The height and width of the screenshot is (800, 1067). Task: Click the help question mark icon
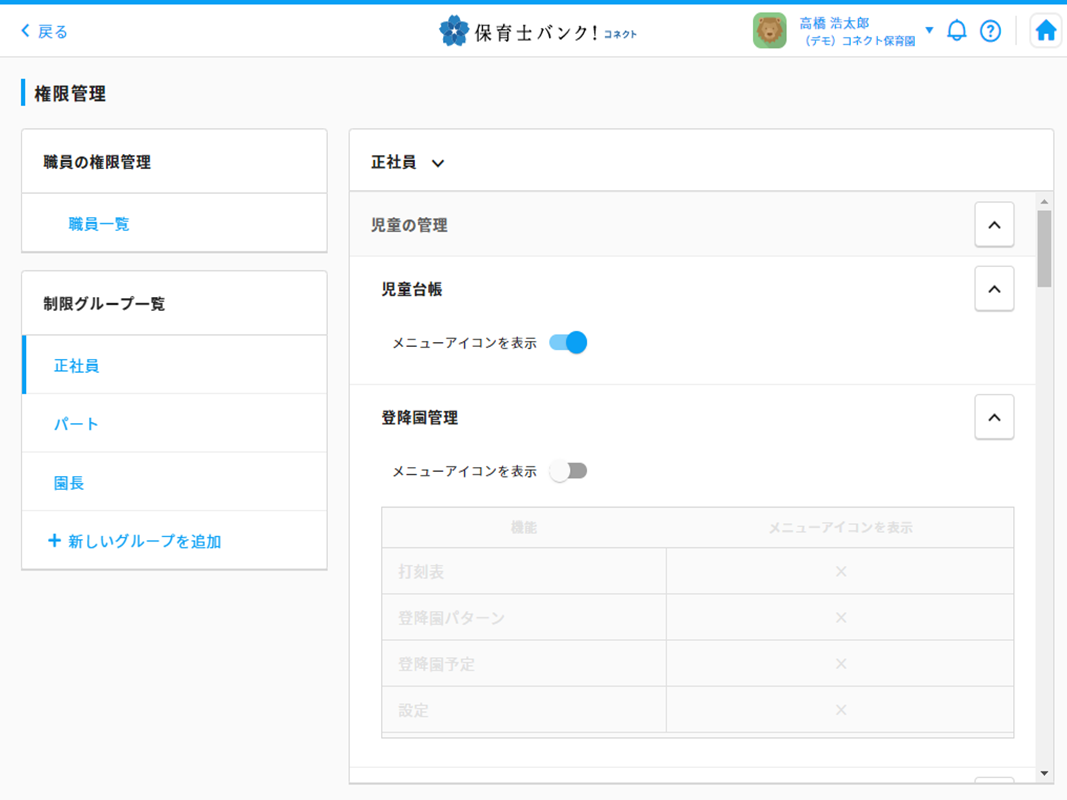pyautogui.click(x=990, y=31)
